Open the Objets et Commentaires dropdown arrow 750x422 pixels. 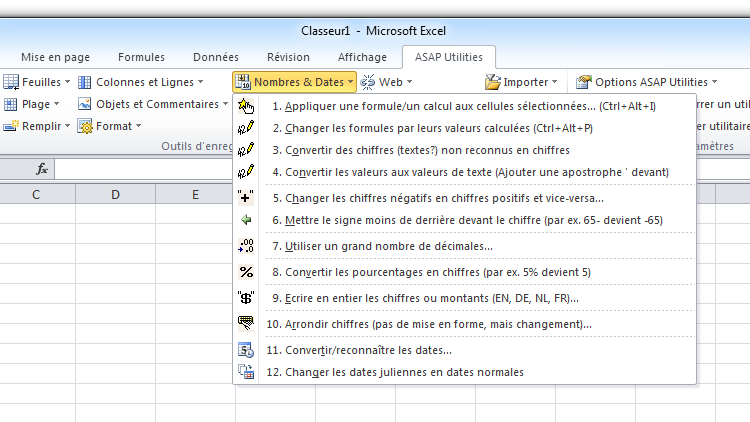click(x=225, y=104)
